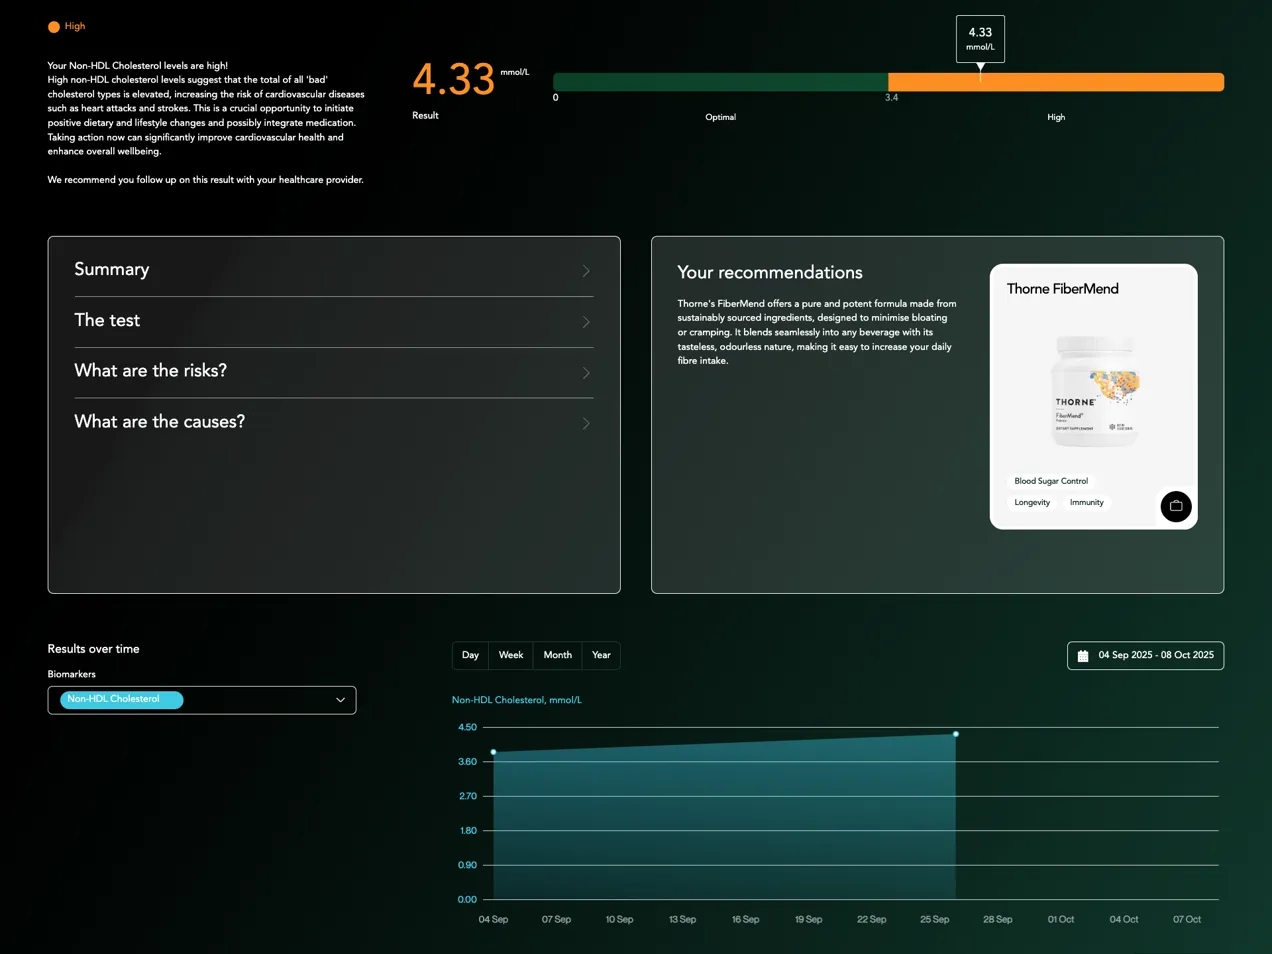Click the Thorne FiberMend product image
The width and height of the screenshot is (1272, 954).
coord(1093,390)
